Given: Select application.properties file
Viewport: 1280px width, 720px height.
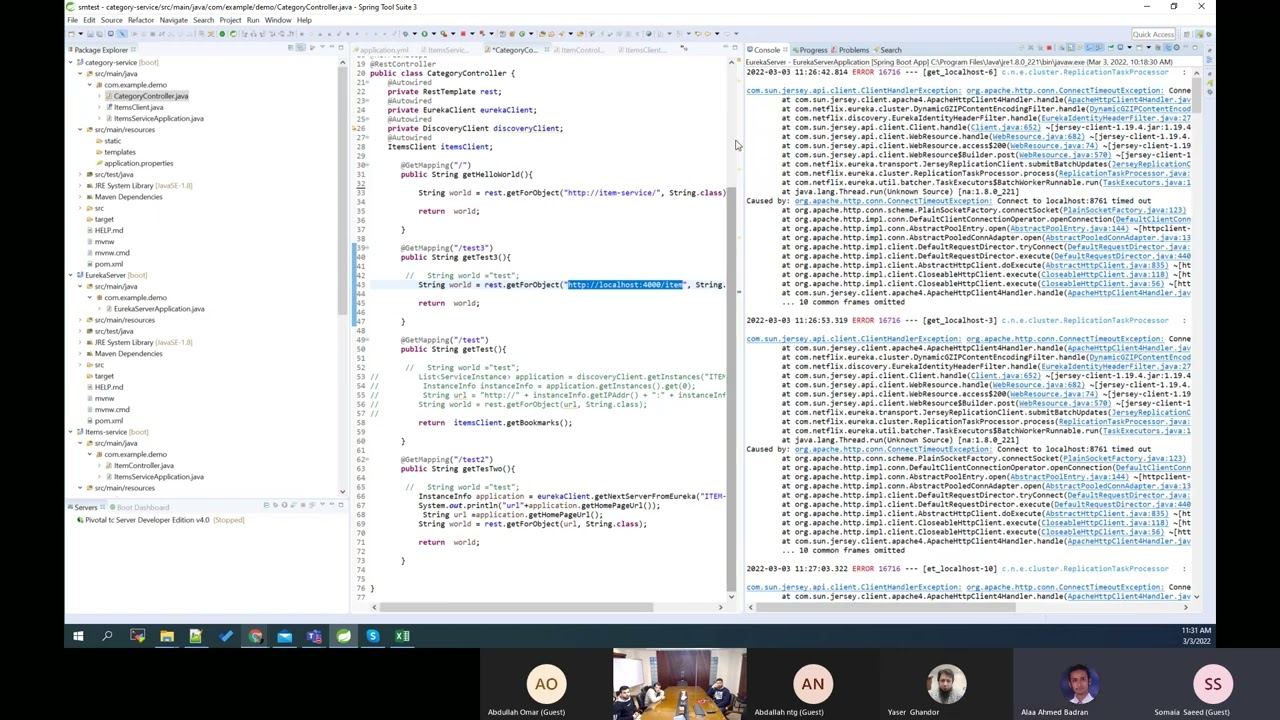Looking at the screenshot, I should 138,163.
